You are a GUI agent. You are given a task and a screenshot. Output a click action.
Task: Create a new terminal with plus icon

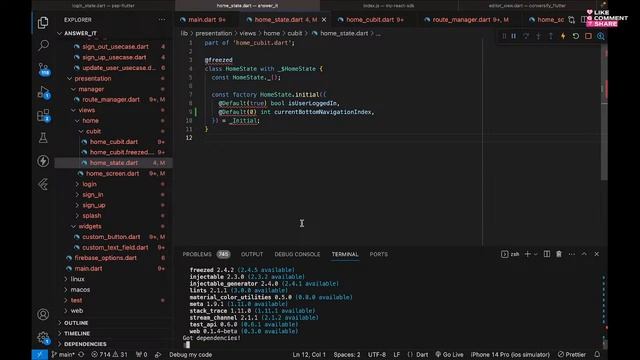527,254
